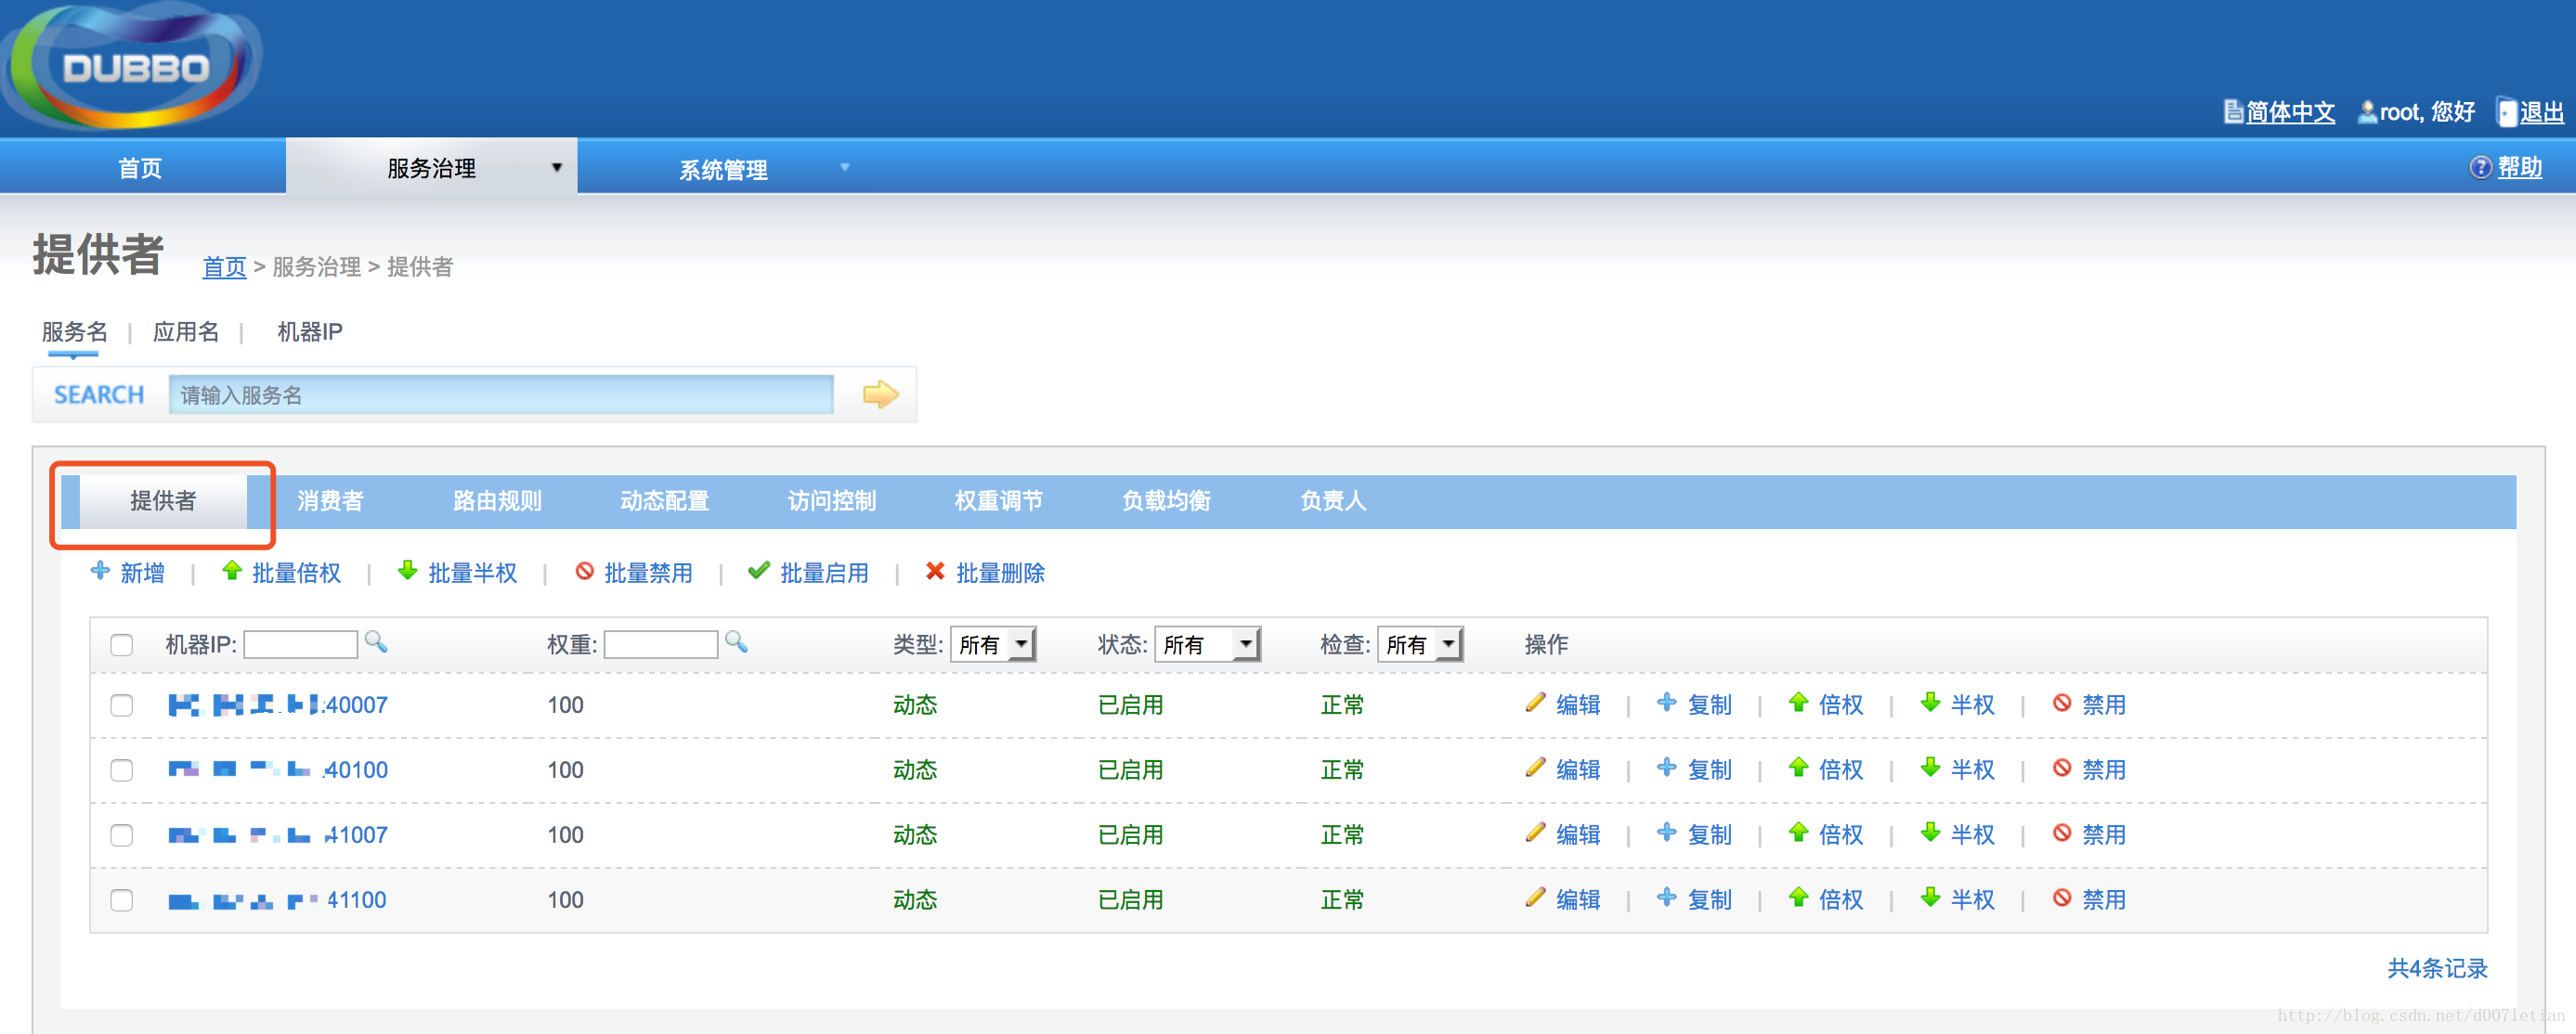This screenshot has height=1034, width=2576.
Task: Select the 服务名 search type
Action: 74,331
